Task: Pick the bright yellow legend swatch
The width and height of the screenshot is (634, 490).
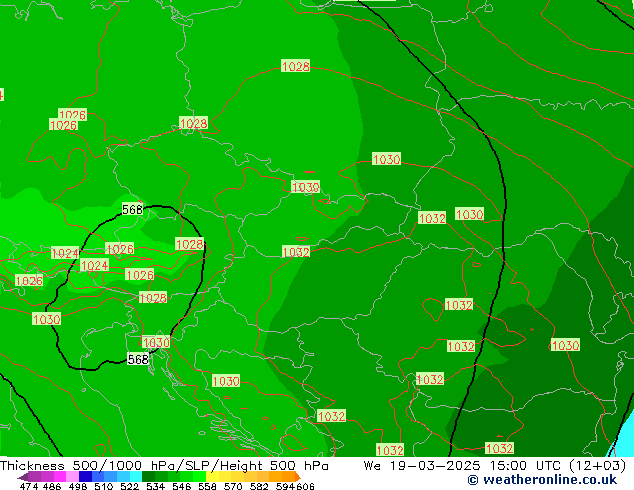Action: 212,477
